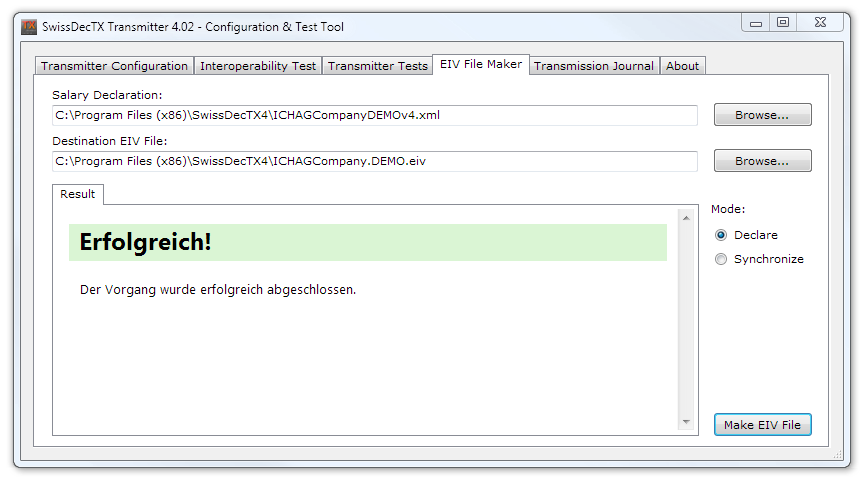Browse for the Destination EIV File

[x=762, y=161]
